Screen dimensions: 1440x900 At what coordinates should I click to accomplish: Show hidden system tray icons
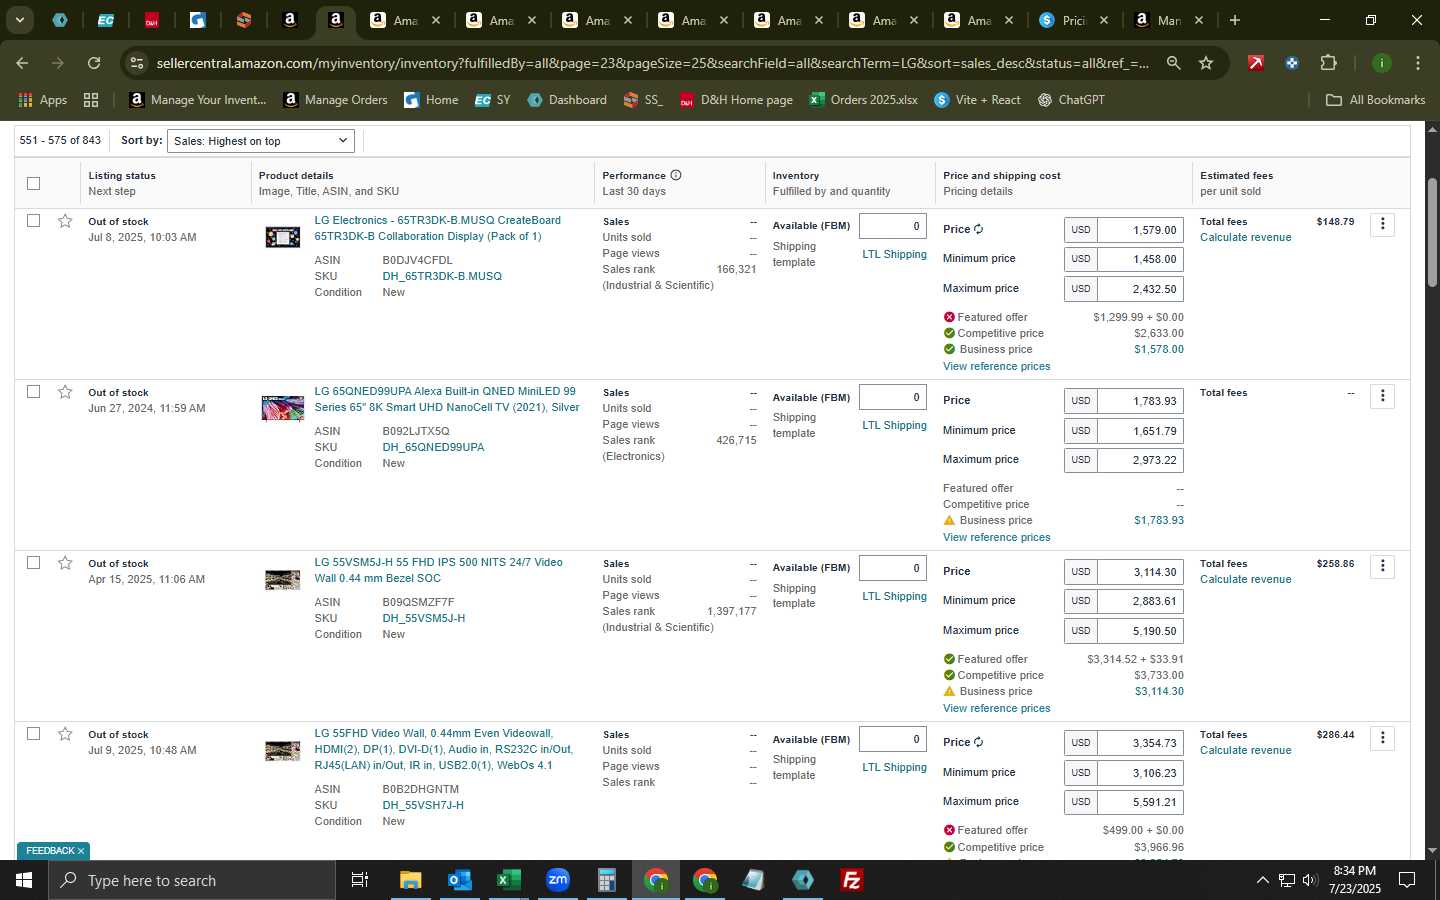click(x=1262, y=880)
